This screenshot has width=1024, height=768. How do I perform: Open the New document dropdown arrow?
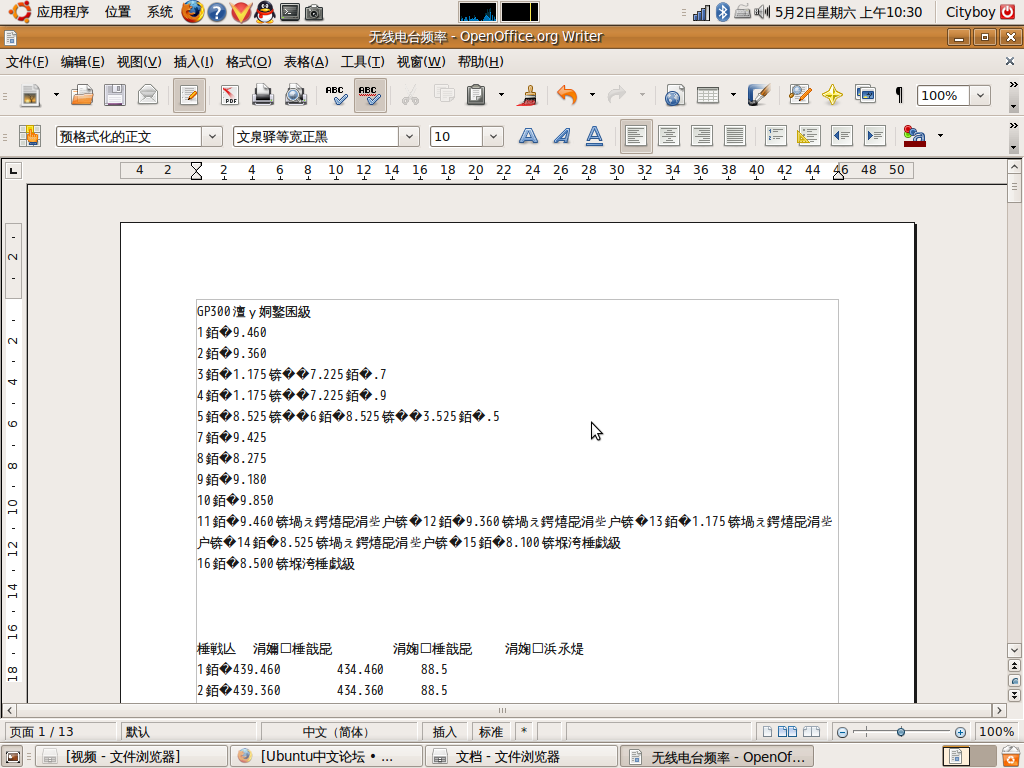click(56, 95)
